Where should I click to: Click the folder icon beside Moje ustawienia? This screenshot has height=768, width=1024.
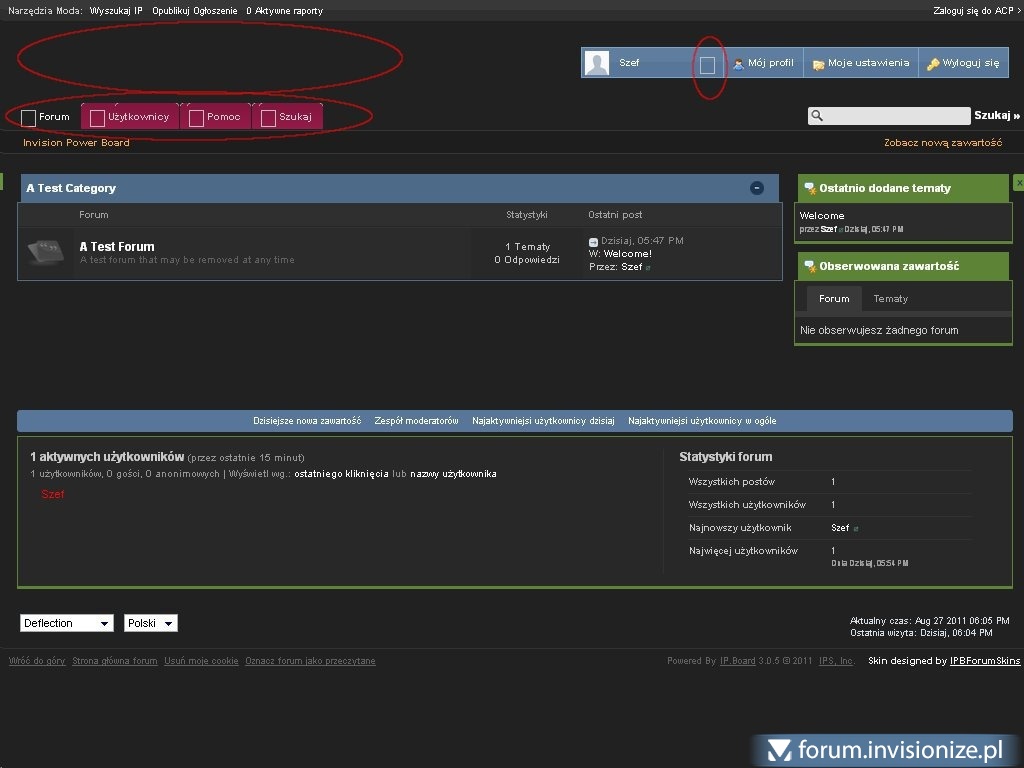[819, 63]
